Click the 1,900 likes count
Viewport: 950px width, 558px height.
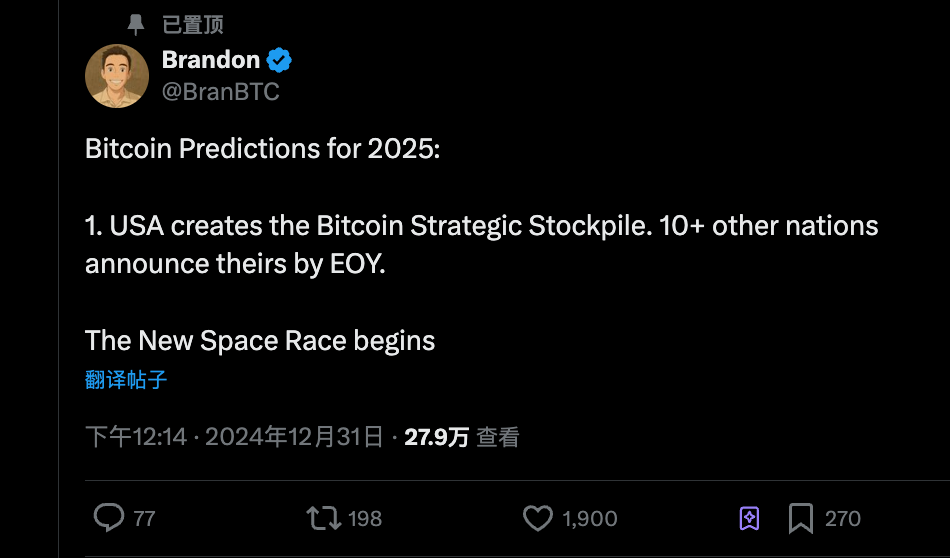tap(589, 518)
